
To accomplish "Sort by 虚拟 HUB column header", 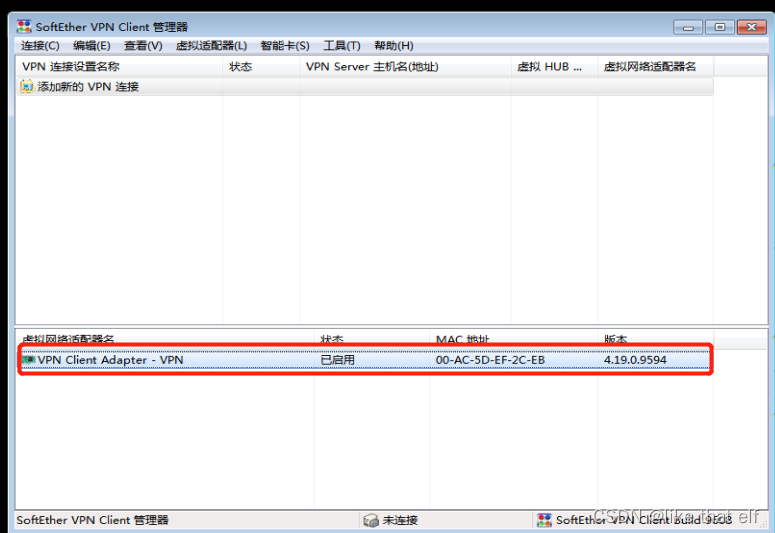I will click(555, 66).
